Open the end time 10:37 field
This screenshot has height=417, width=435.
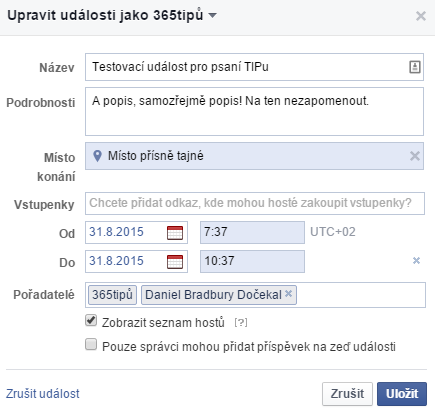[252, 261]
